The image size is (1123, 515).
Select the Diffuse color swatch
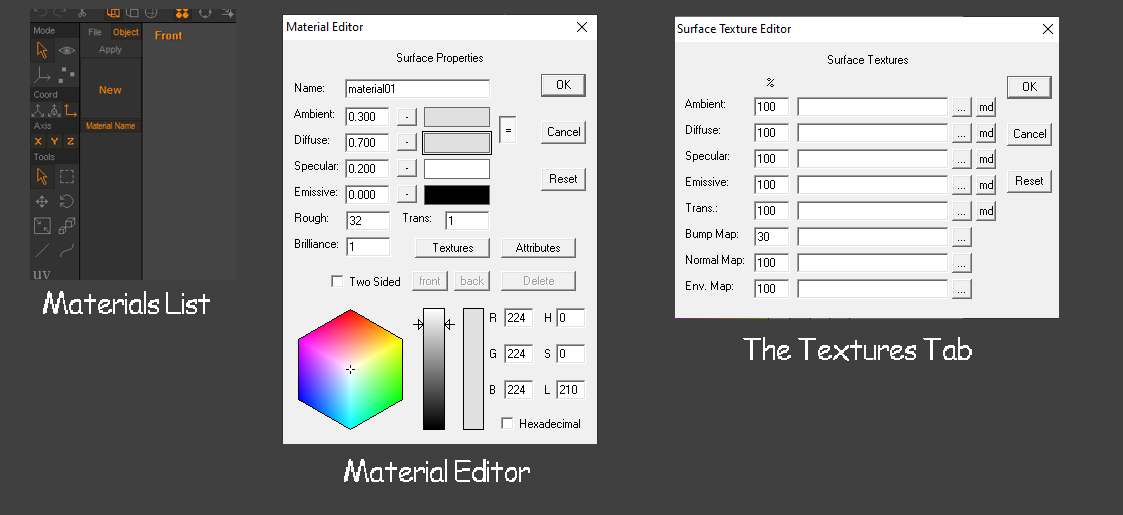(457, 143)
